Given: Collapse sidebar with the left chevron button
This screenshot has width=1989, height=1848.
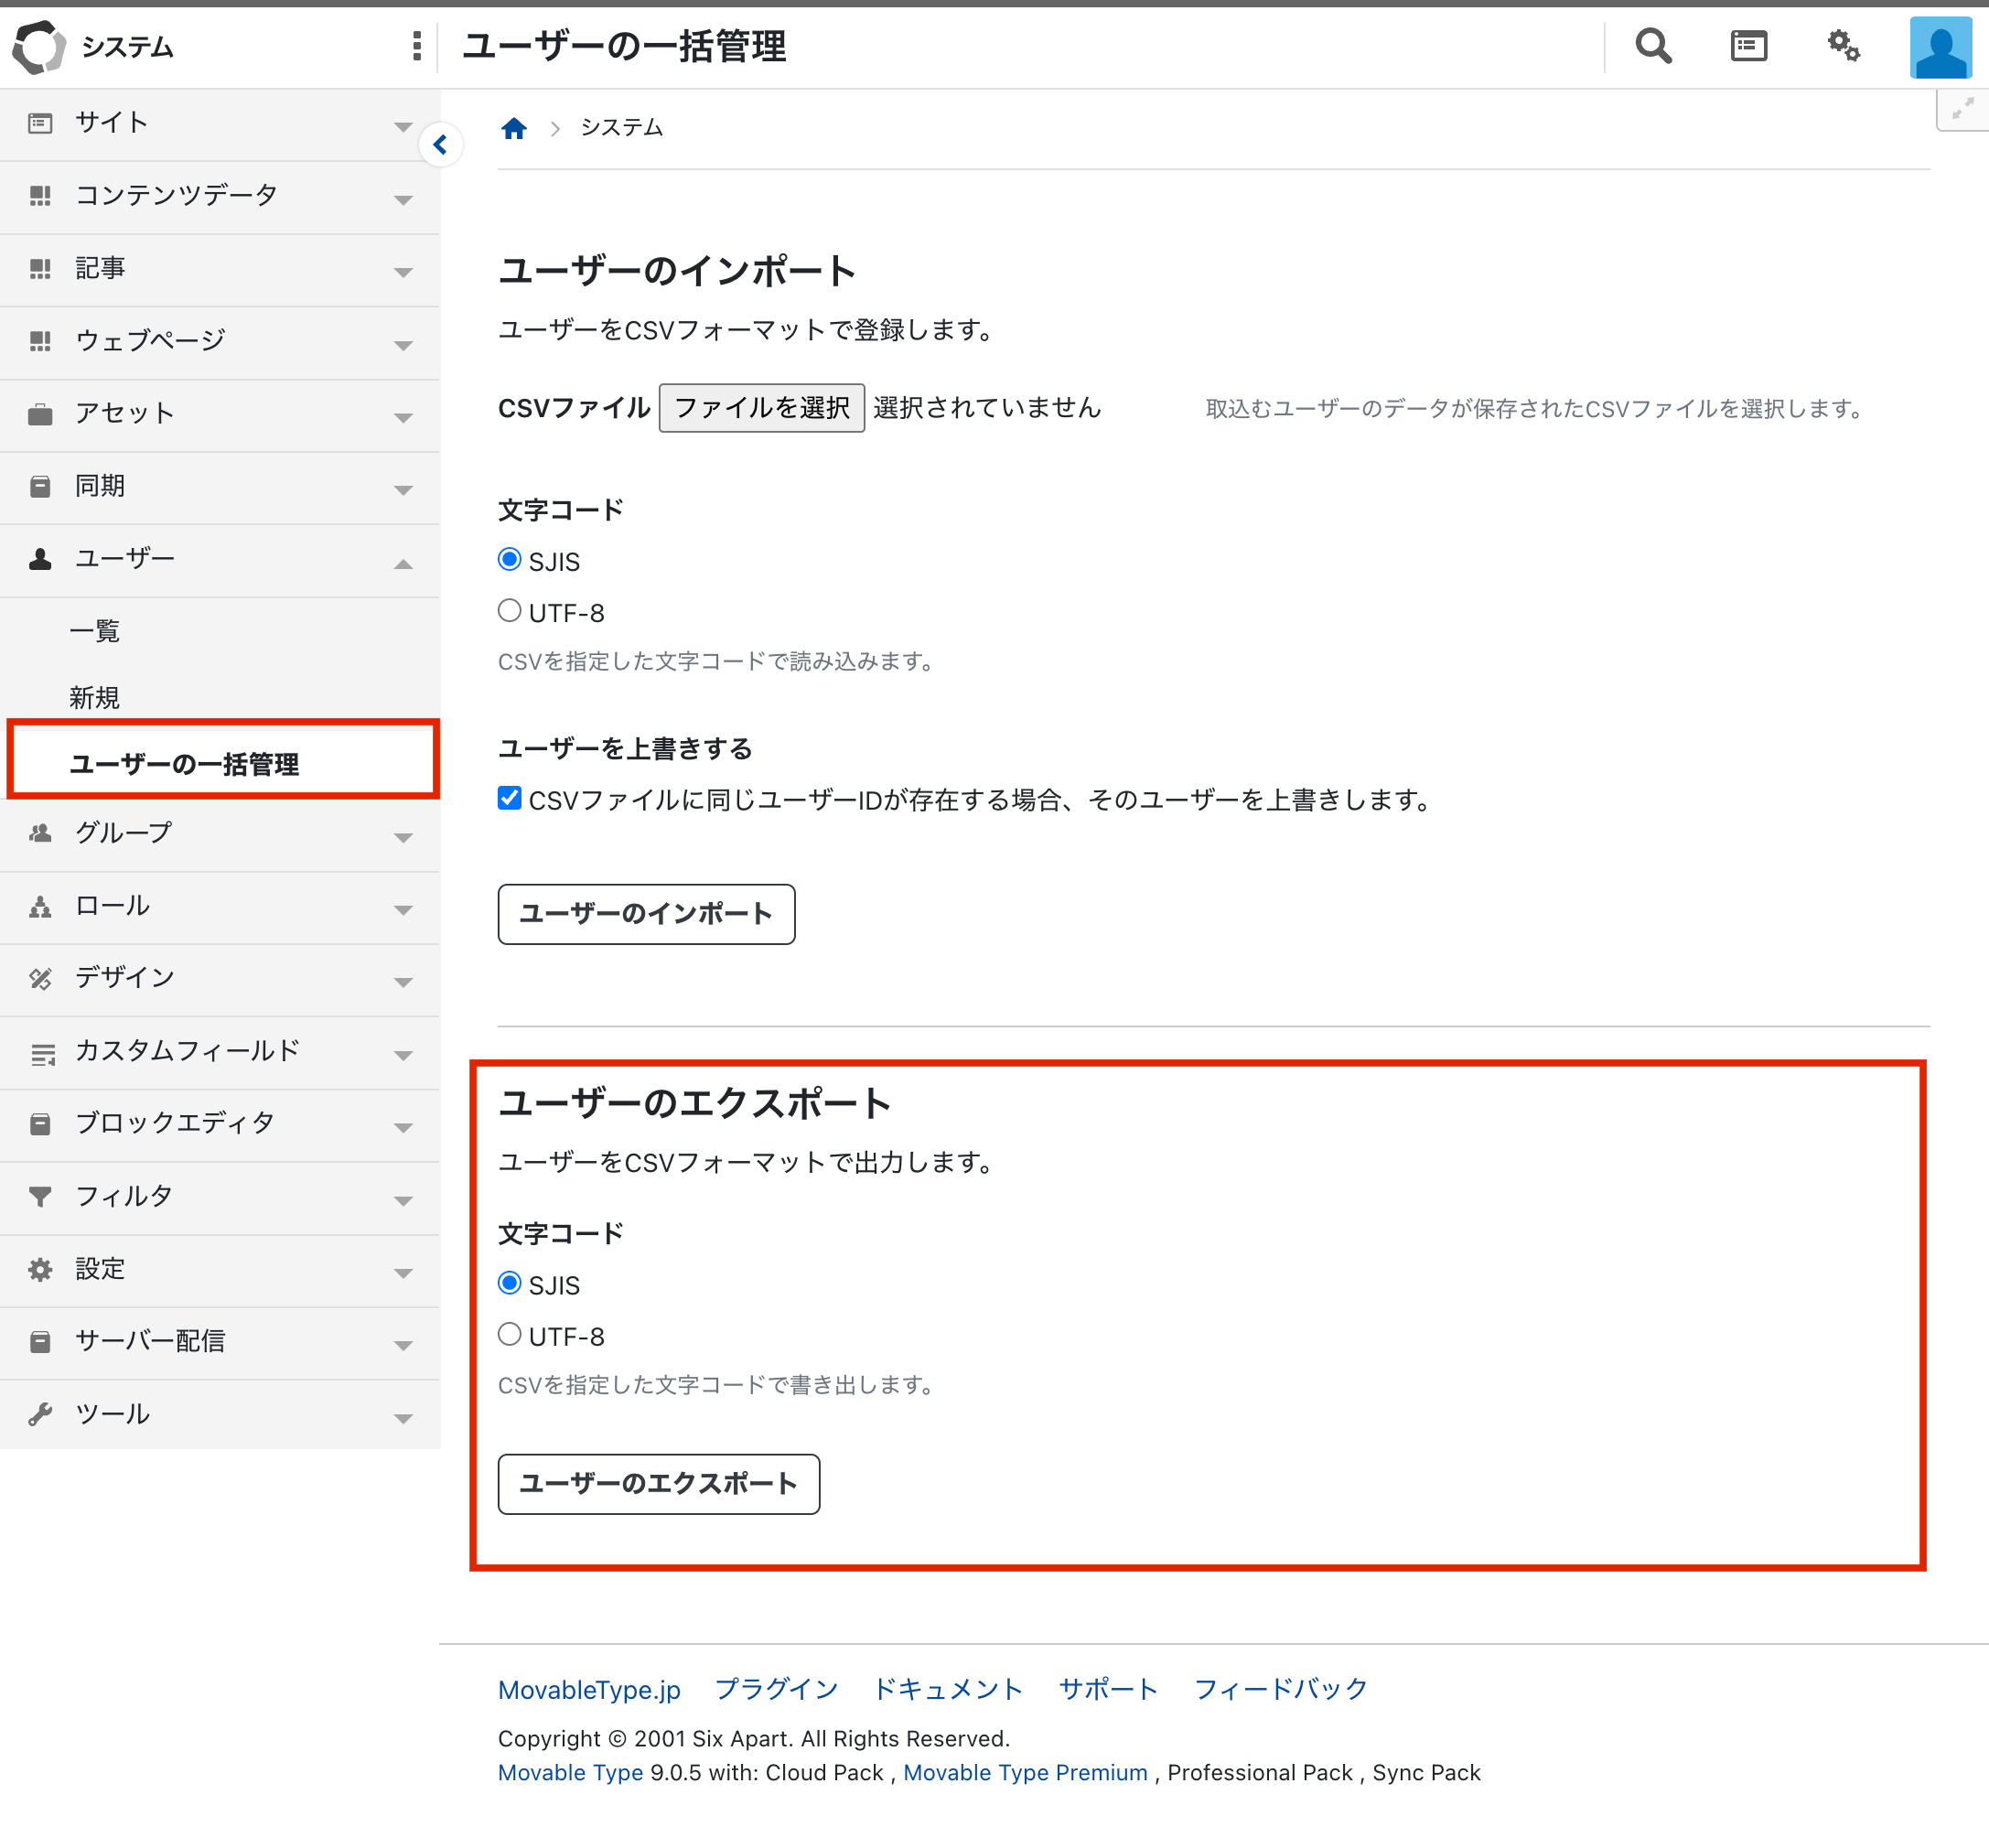Looking at the screenshot, I should [440, 145].
